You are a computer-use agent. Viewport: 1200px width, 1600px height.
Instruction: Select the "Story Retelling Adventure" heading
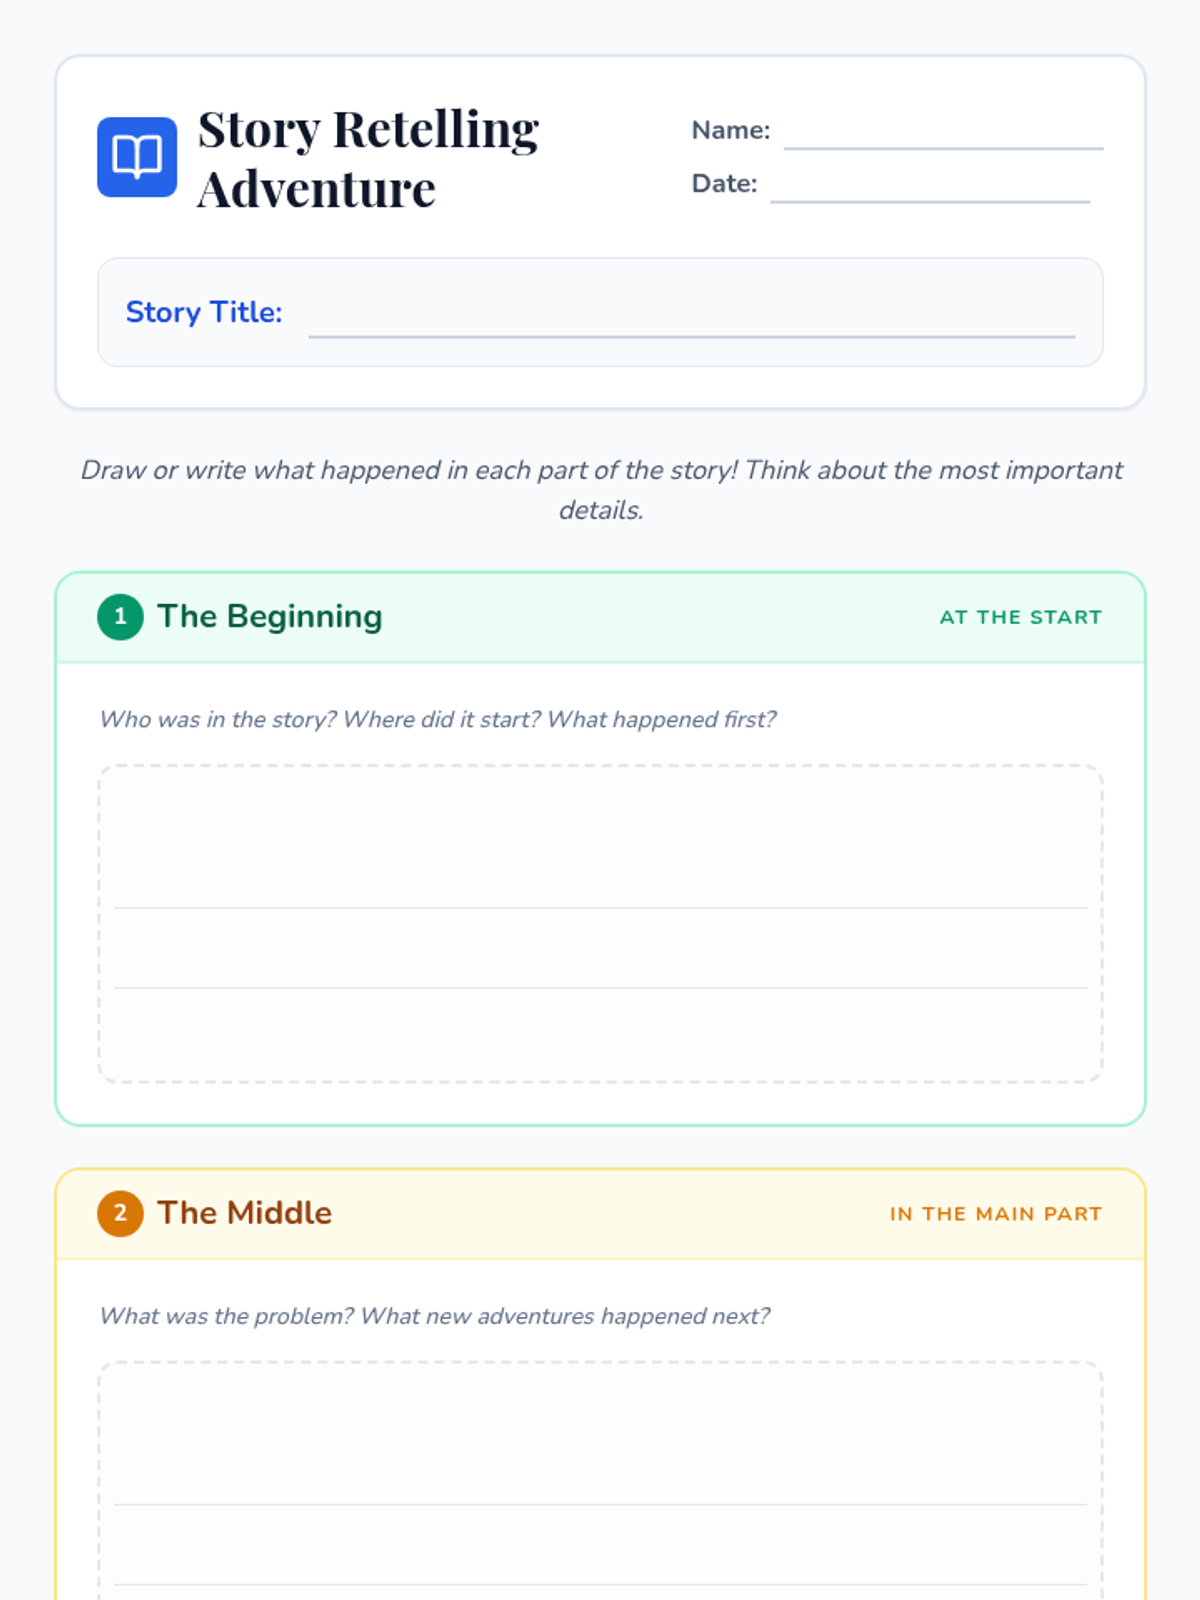(x=368, y=158)
